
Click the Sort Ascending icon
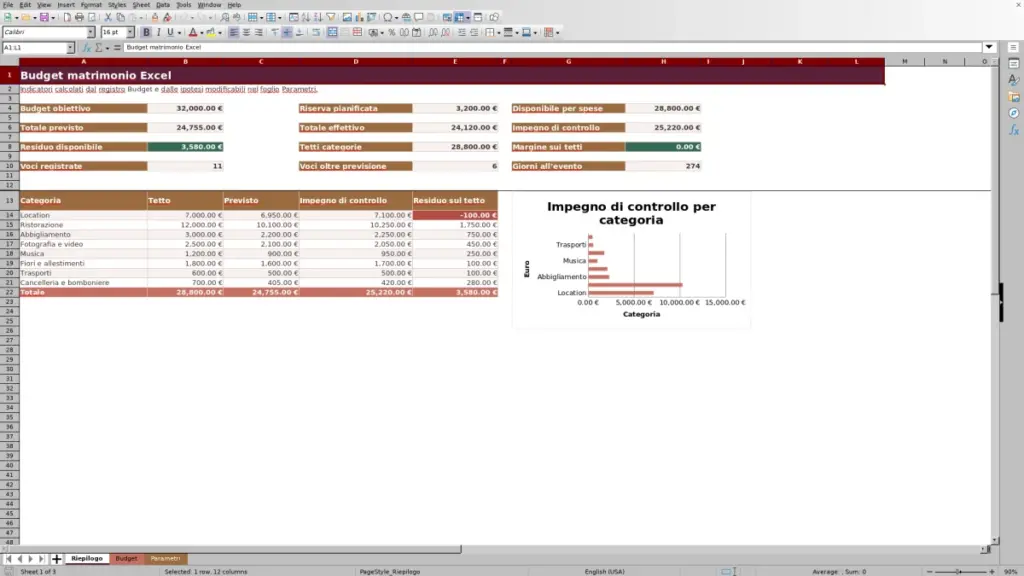[x=306, y=18]
